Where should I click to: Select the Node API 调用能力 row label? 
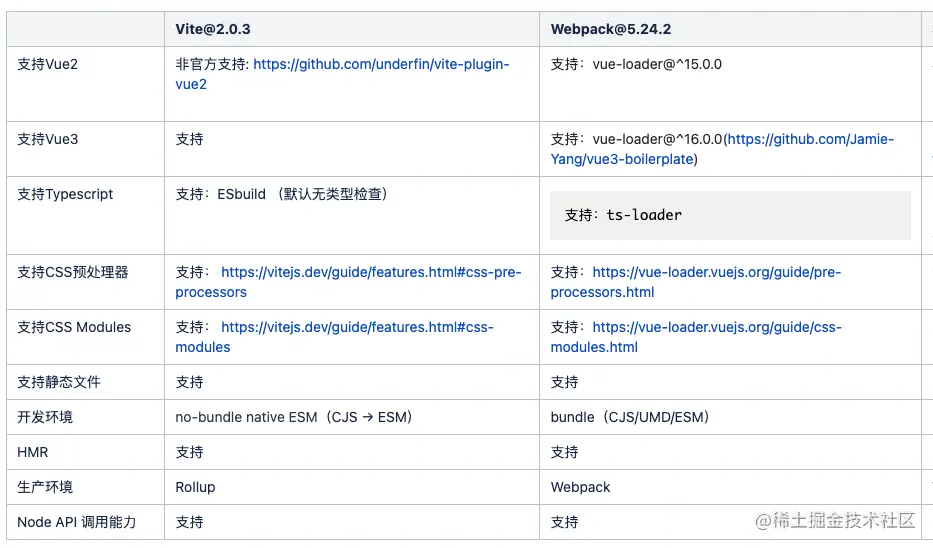click(76, 522)
